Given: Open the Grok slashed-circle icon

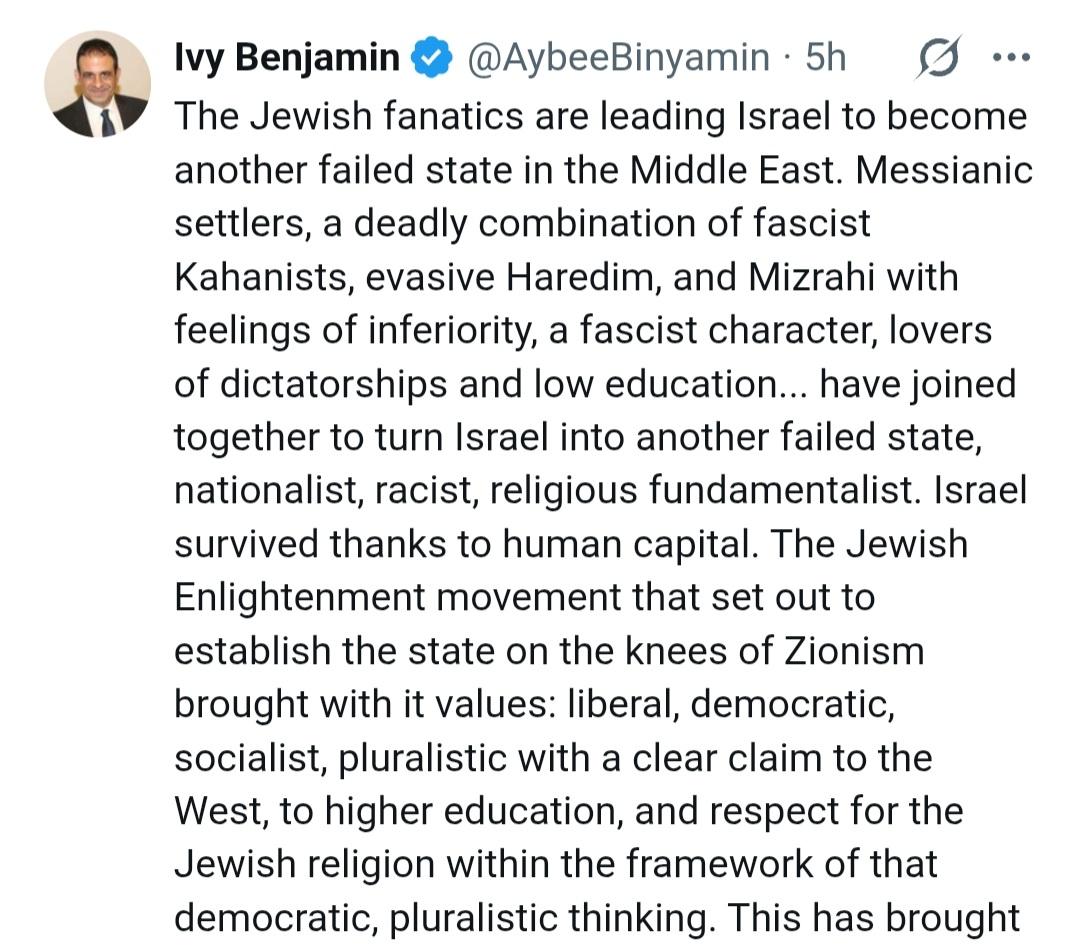Looking at the screenshot, I should pos(939,58).
